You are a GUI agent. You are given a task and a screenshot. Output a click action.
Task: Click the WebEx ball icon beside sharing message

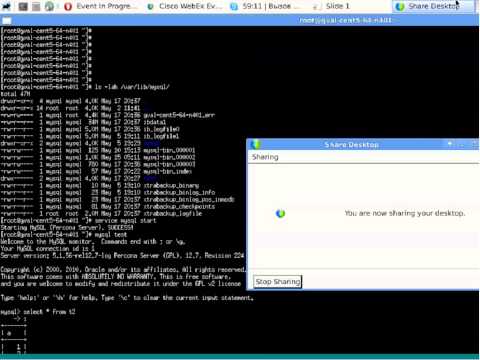(x=280, y=213)
